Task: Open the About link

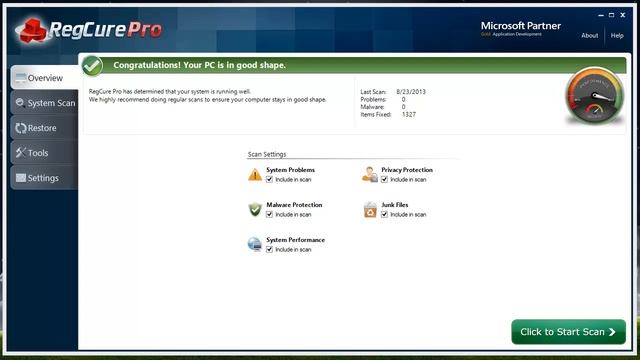Action: [x=589, y=36]
